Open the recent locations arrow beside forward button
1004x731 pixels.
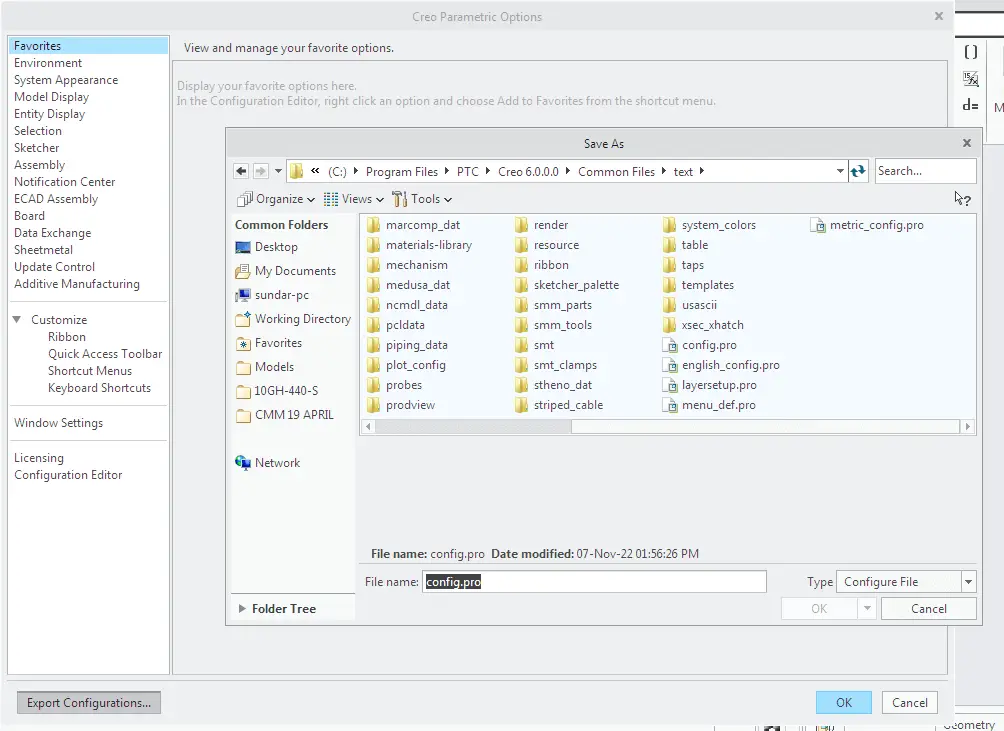pos(278,171)
